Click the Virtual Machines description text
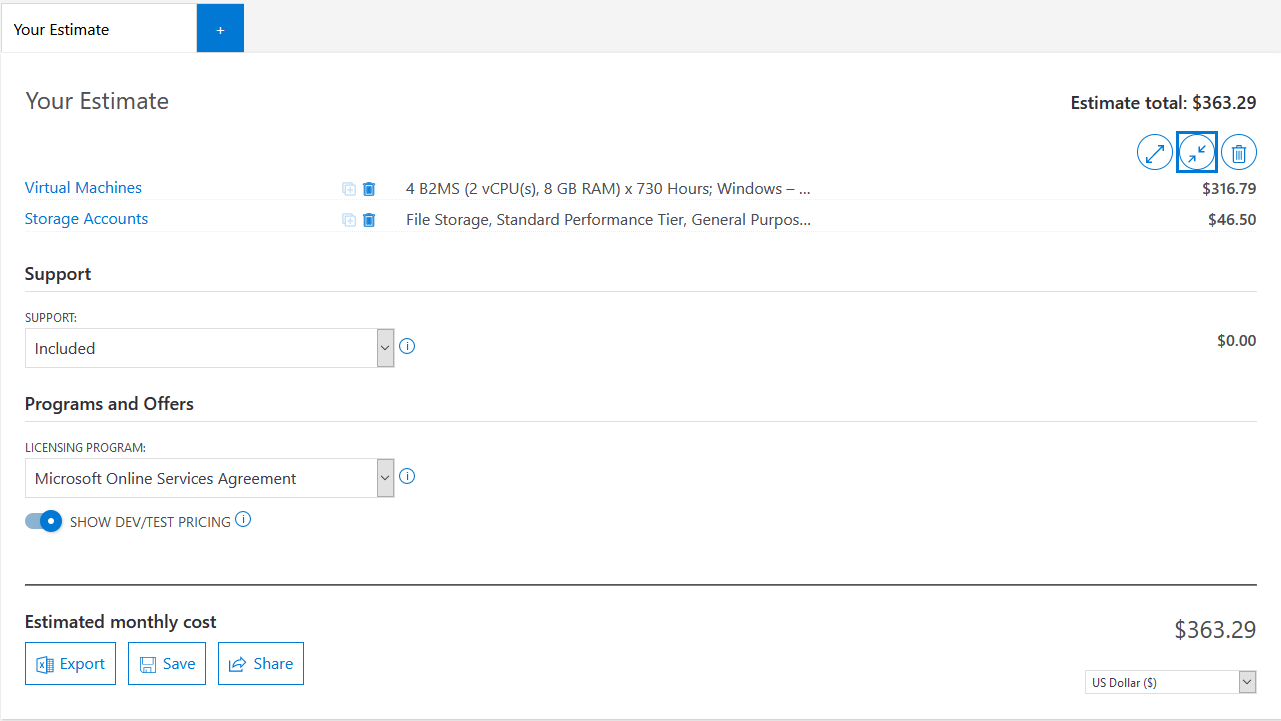Screen dimensions: 1281x721 (x=608, y=188)
